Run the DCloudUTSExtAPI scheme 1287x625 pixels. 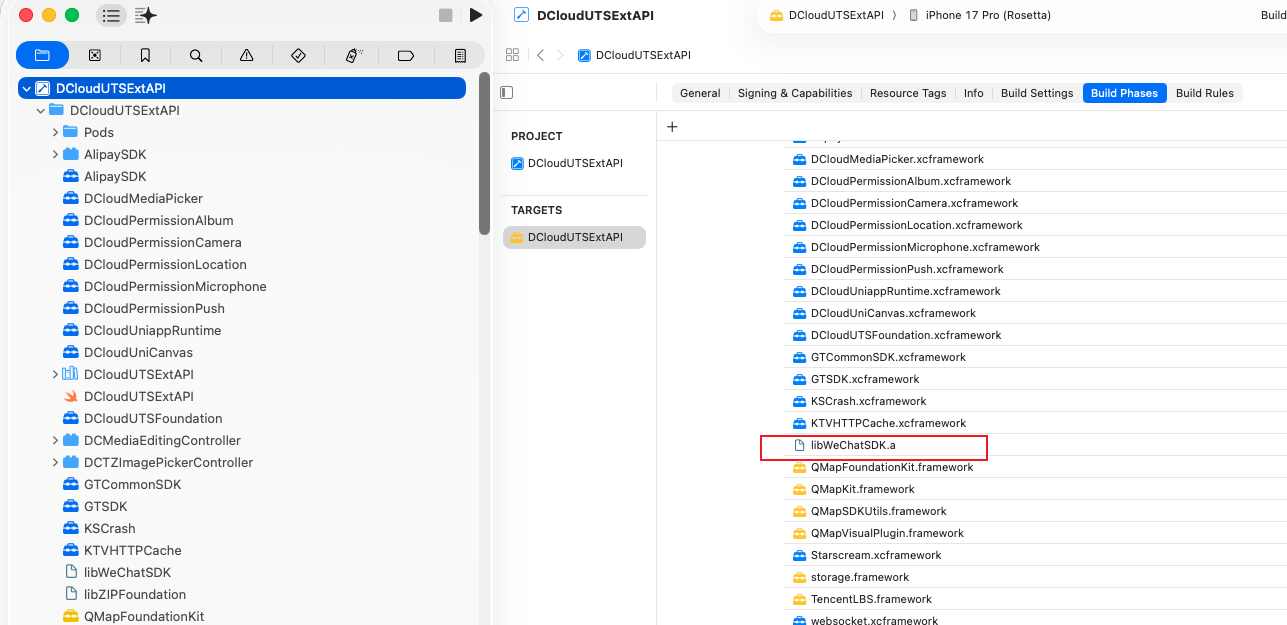pyautogui.click(x=476, y=15)
